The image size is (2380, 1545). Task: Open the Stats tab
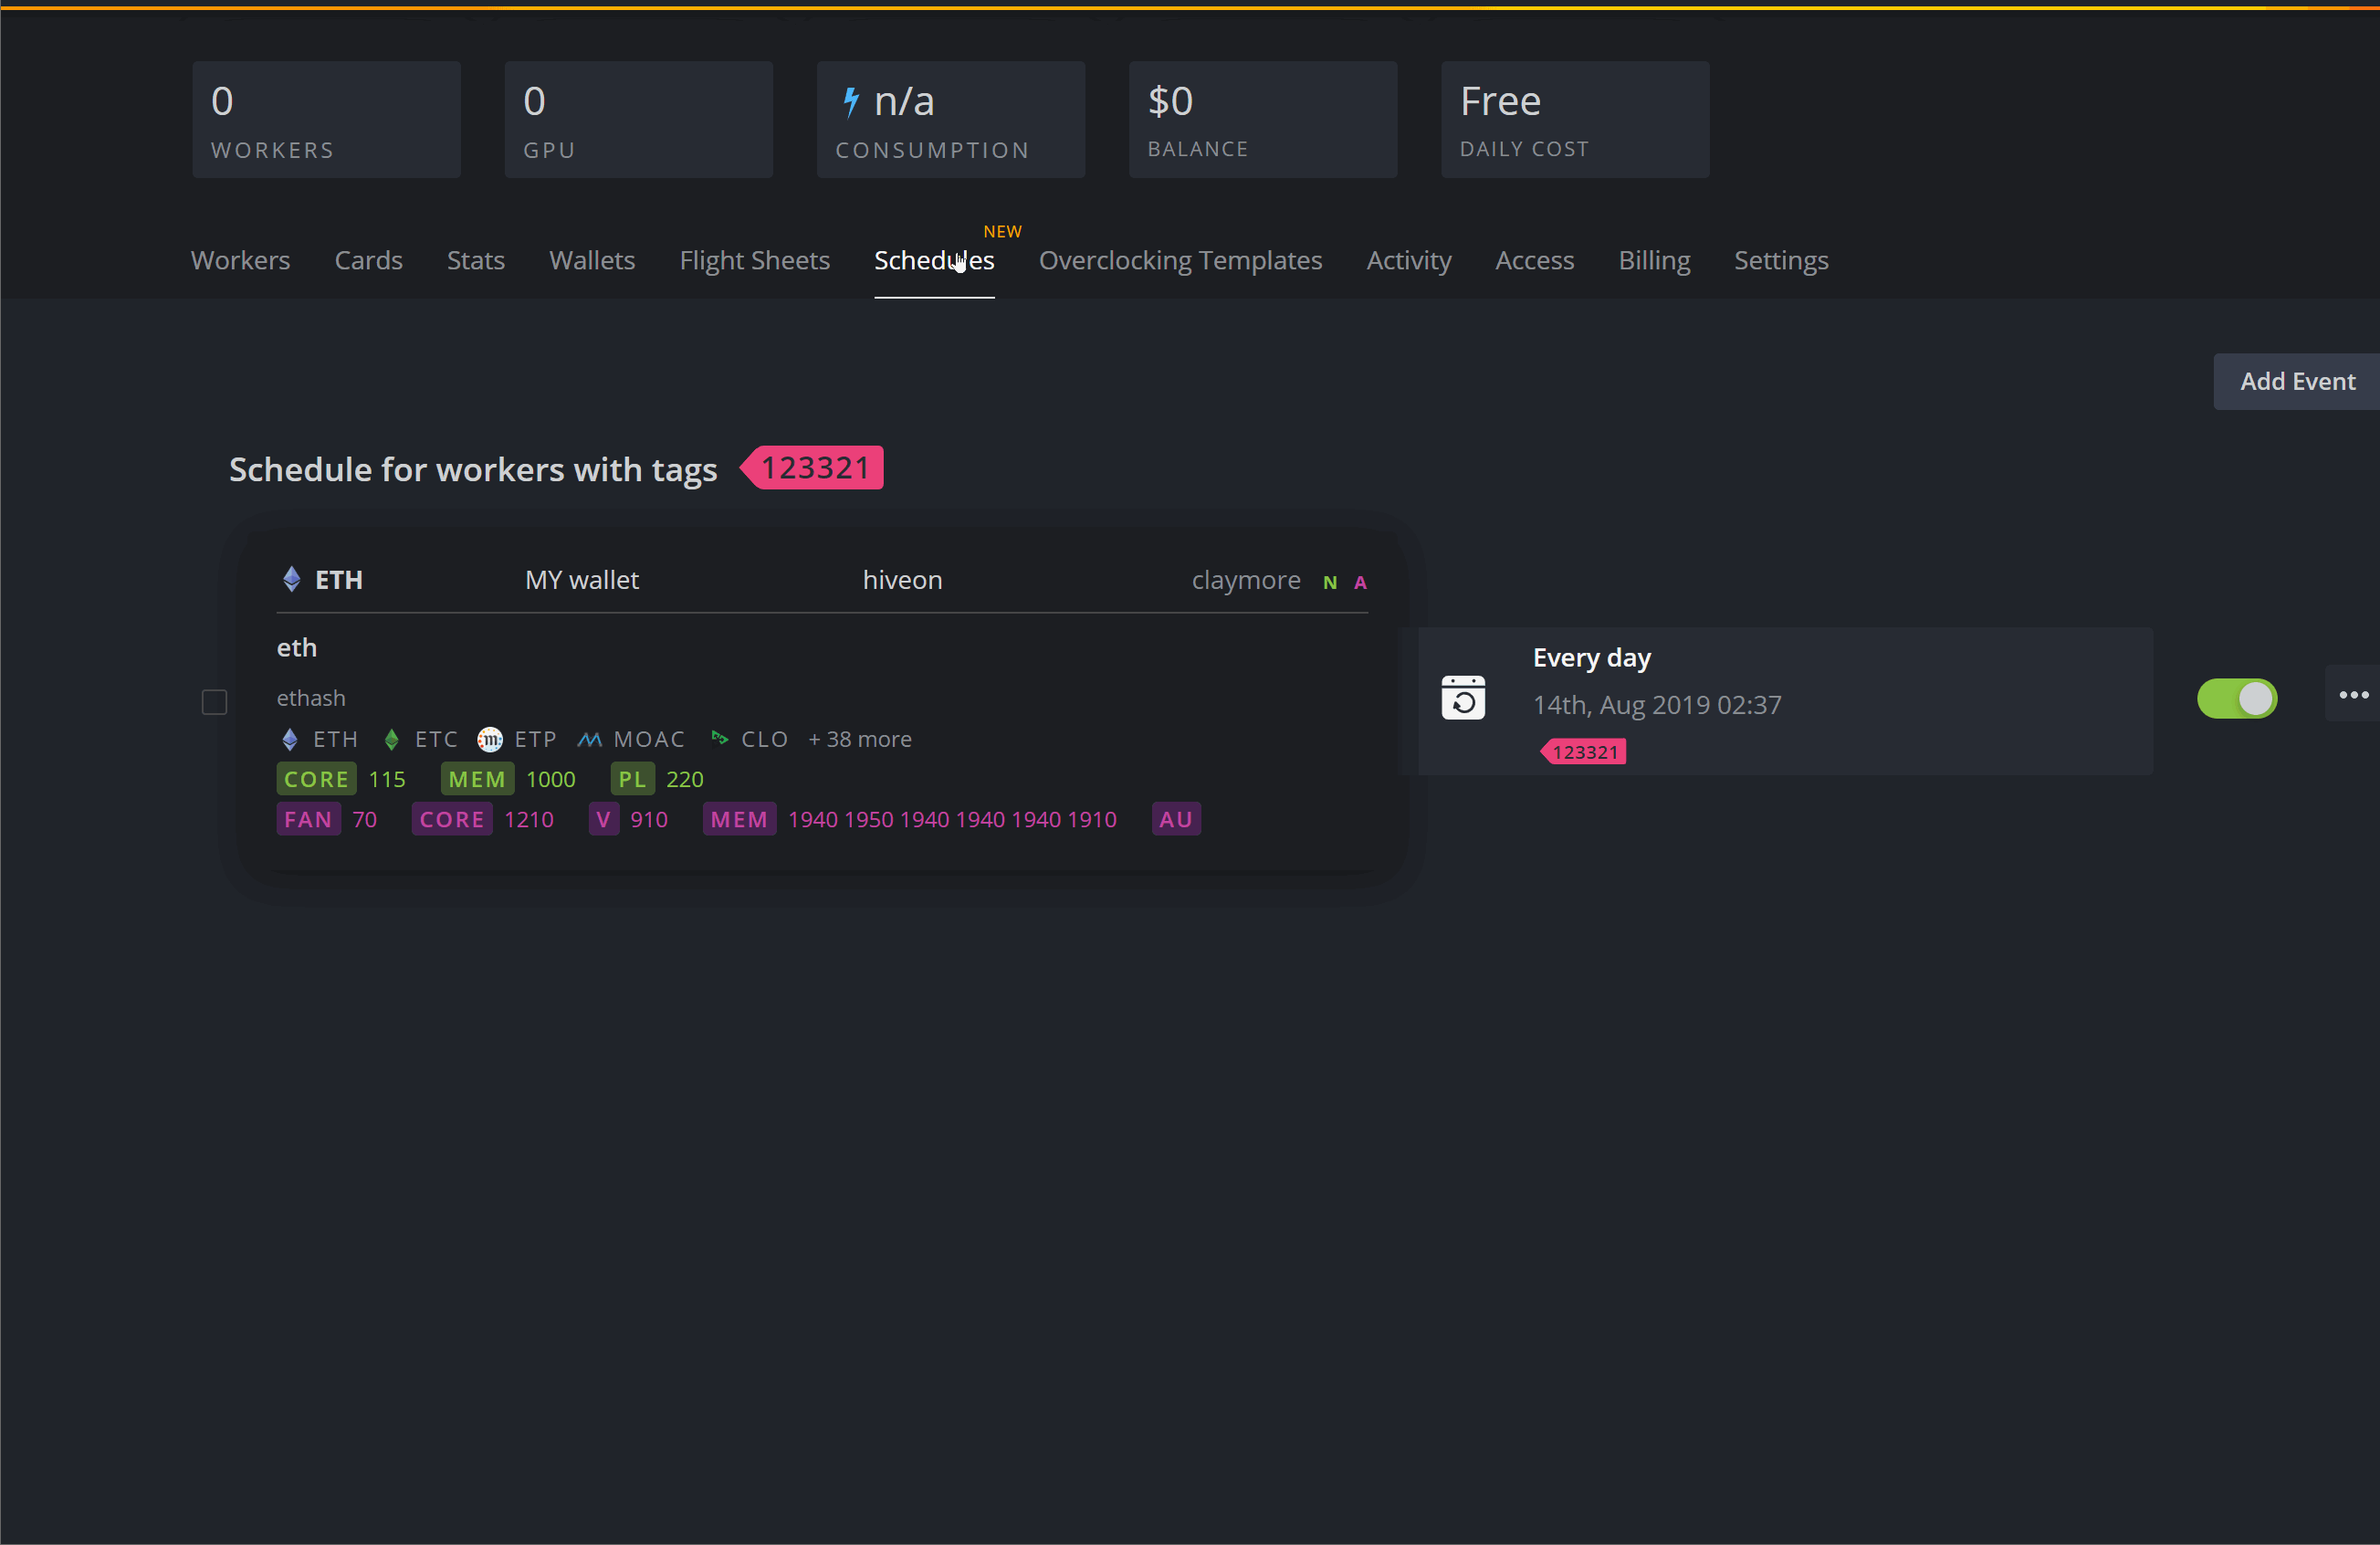click(x=475, y=260)
